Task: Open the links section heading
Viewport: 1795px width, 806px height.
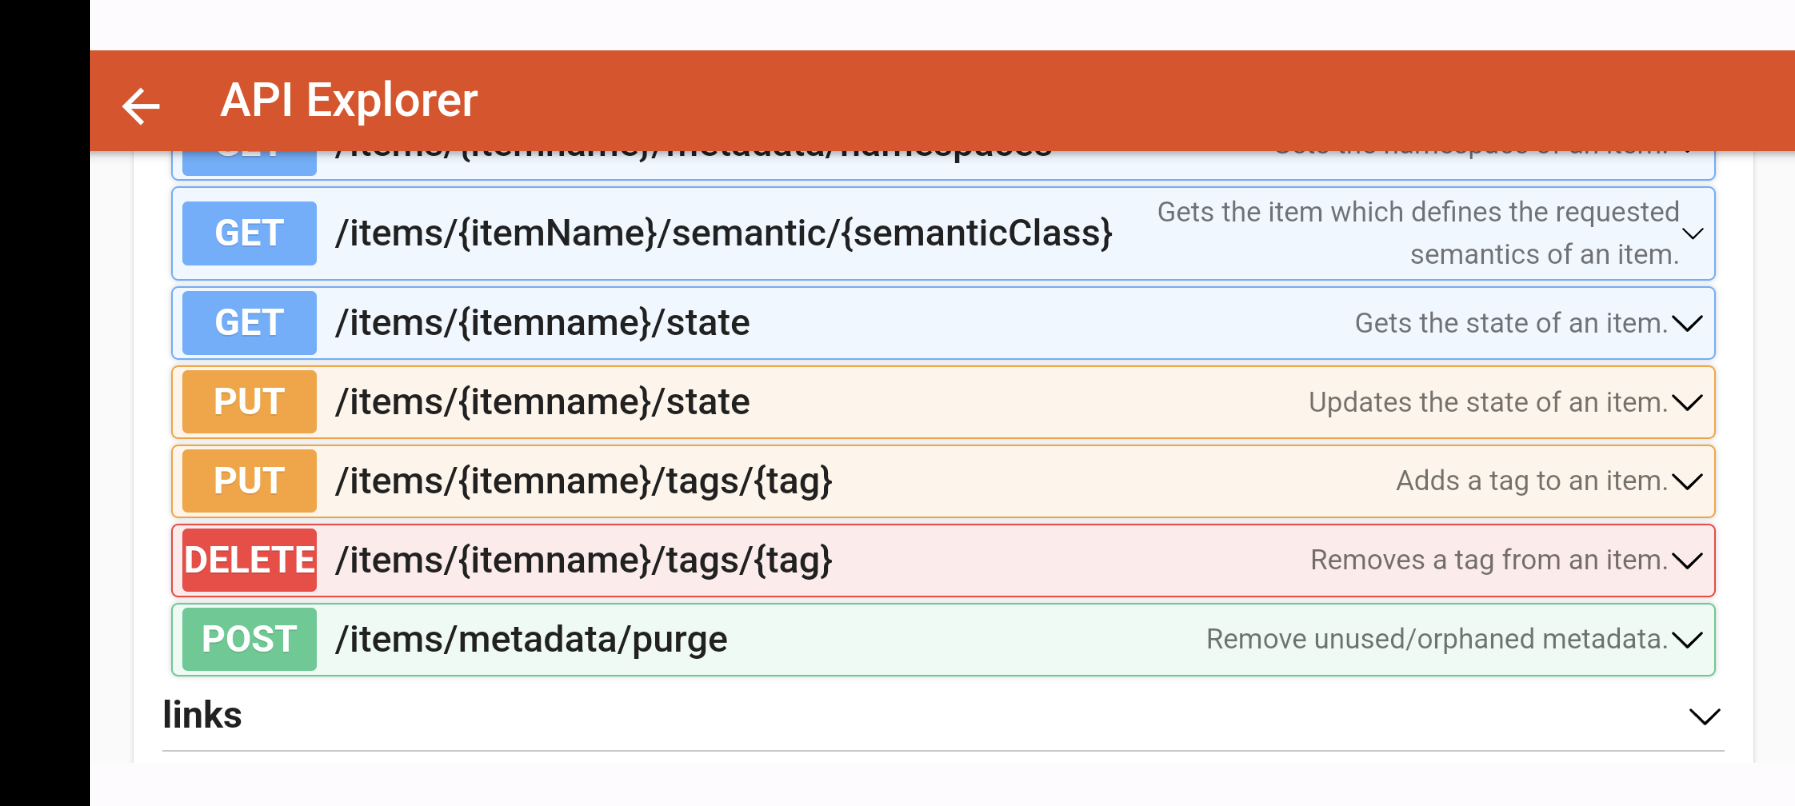Action: [x=202, y=715]
